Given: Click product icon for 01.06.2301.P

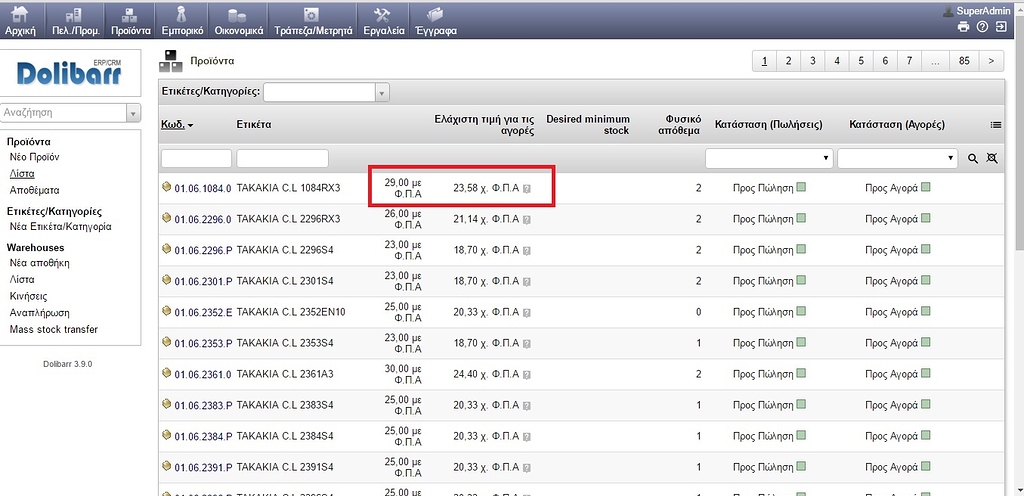Looking at the screenshot, I should (167, 281).
